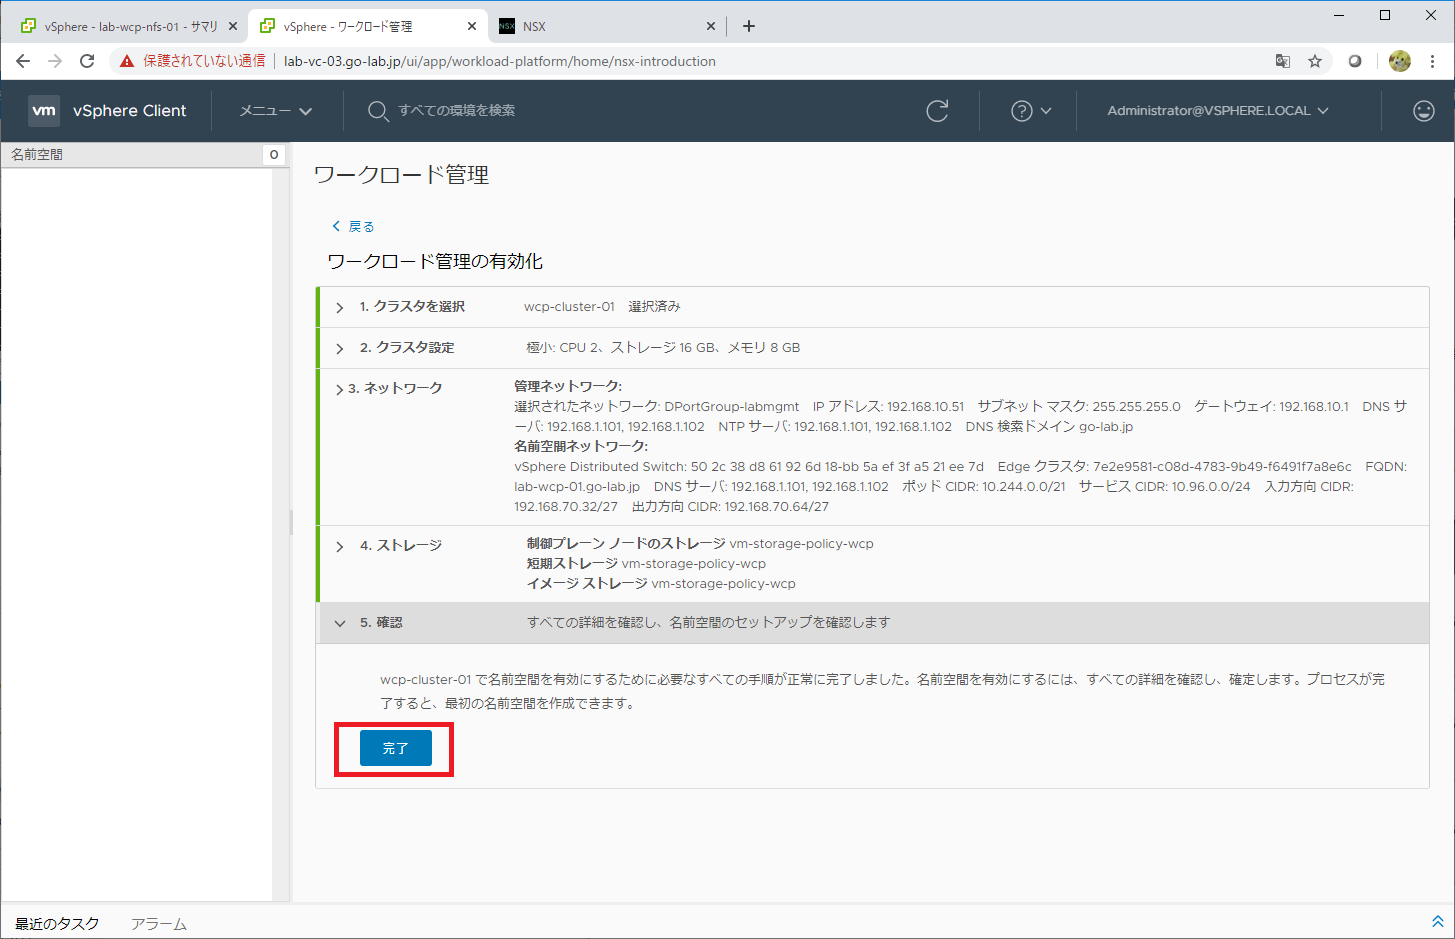Click the translate page icon
1455x939 pixels.
[1282, 61]
